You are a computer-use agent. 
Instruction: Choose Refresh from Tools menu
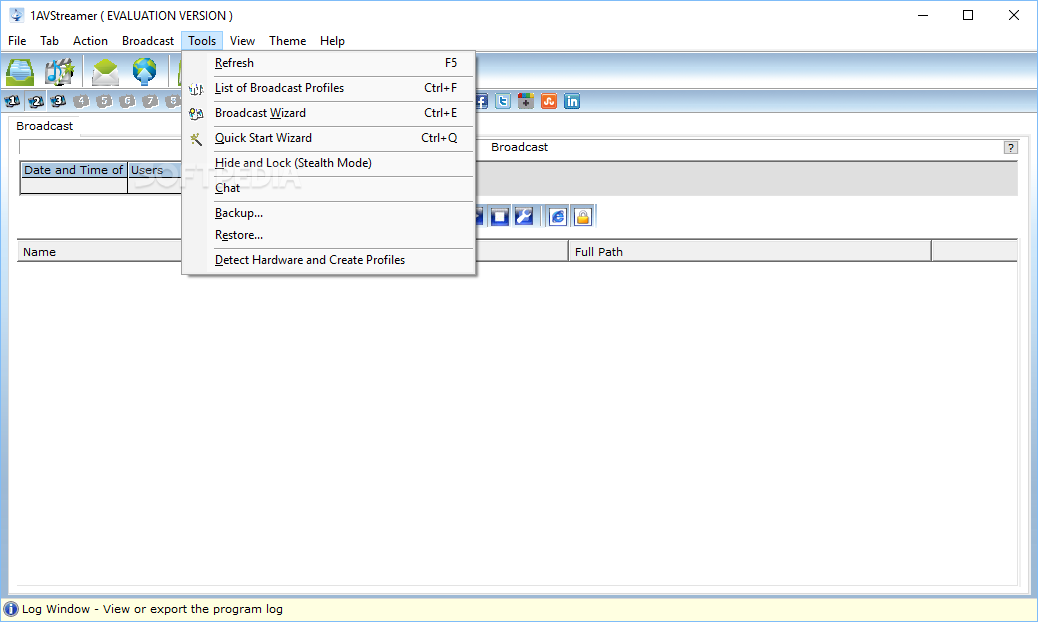click(329, 63)
